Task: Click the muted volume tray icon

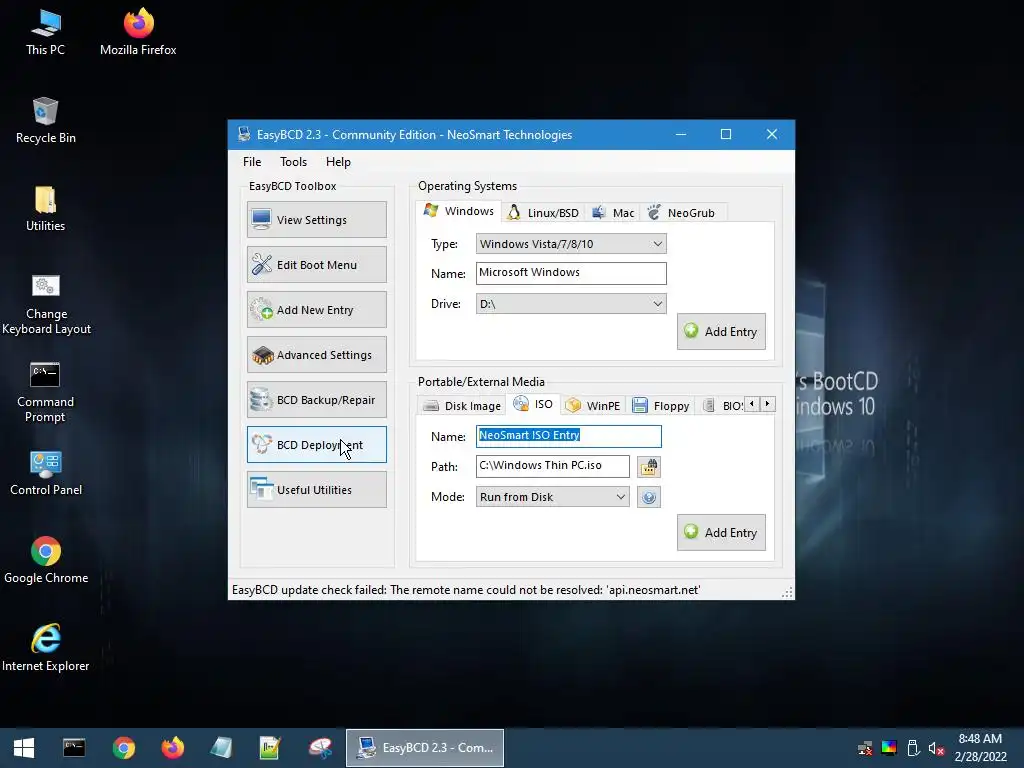Action: [936, 748]
